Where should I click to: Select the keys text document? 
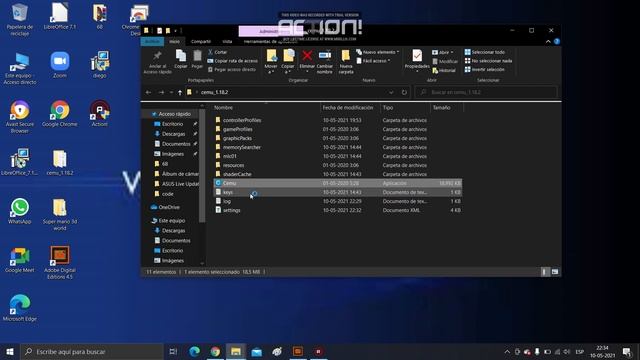point(338,192)
